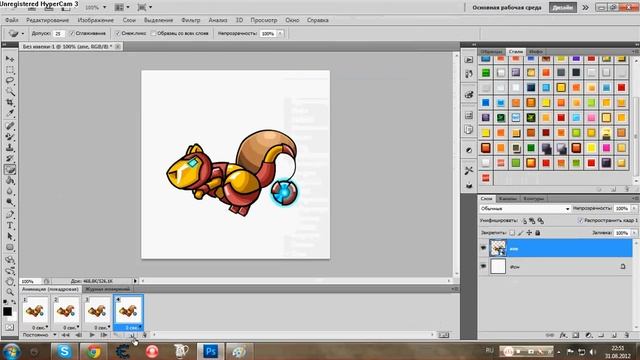Open the Изображение menu
Image resolution: width=640 pixels, height=360 pixels.
click(96, 20)
